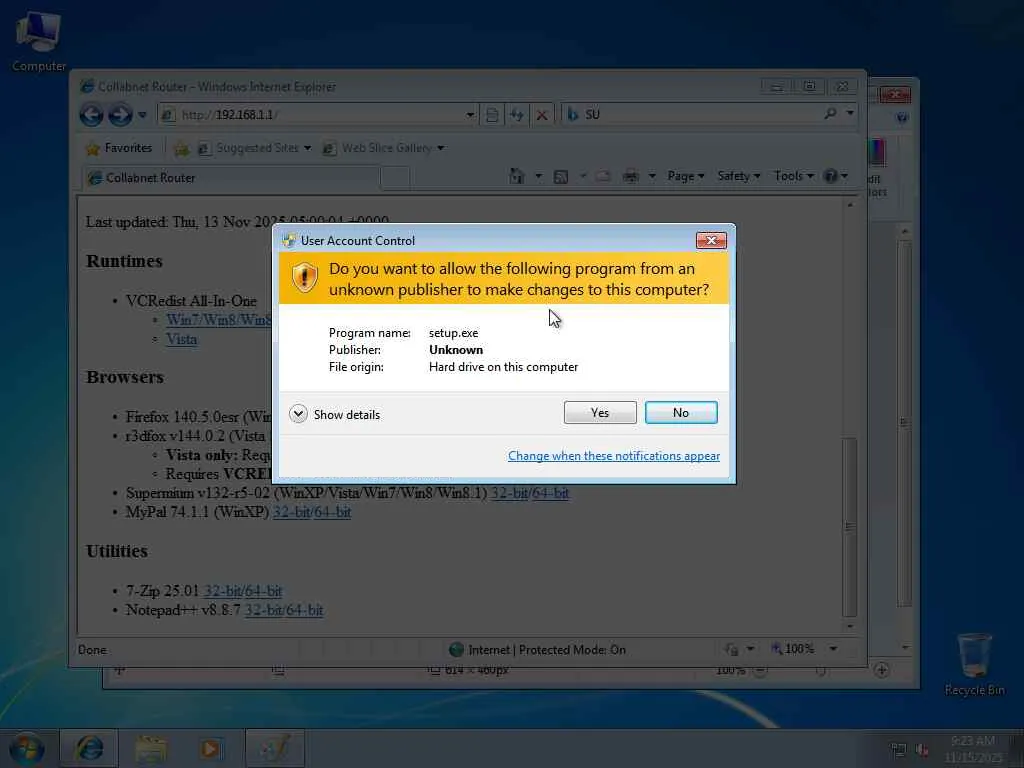Click Internet Explorer taskbar icon
Viewport: 1024px width, 768px height.
pos(89,748)
